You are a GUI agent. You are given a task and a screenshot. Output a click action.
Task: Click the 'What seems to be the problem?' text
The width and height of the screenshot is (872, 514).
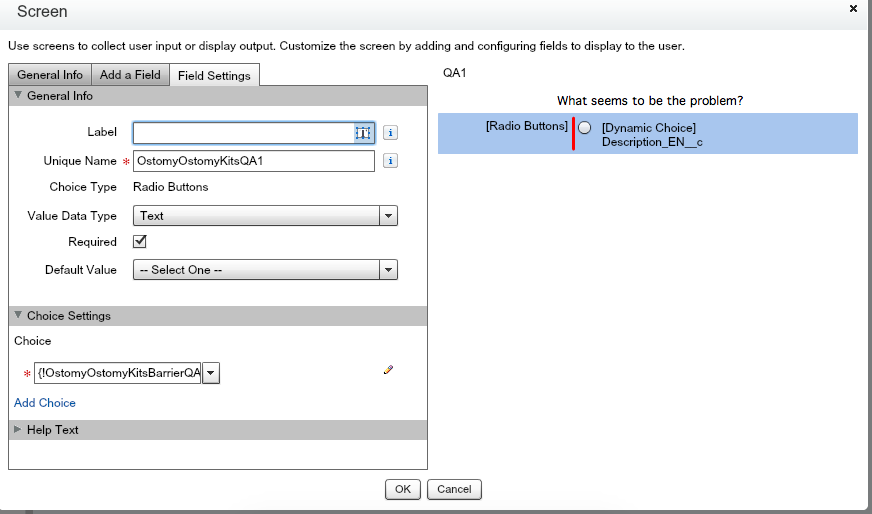click(650, 101)
